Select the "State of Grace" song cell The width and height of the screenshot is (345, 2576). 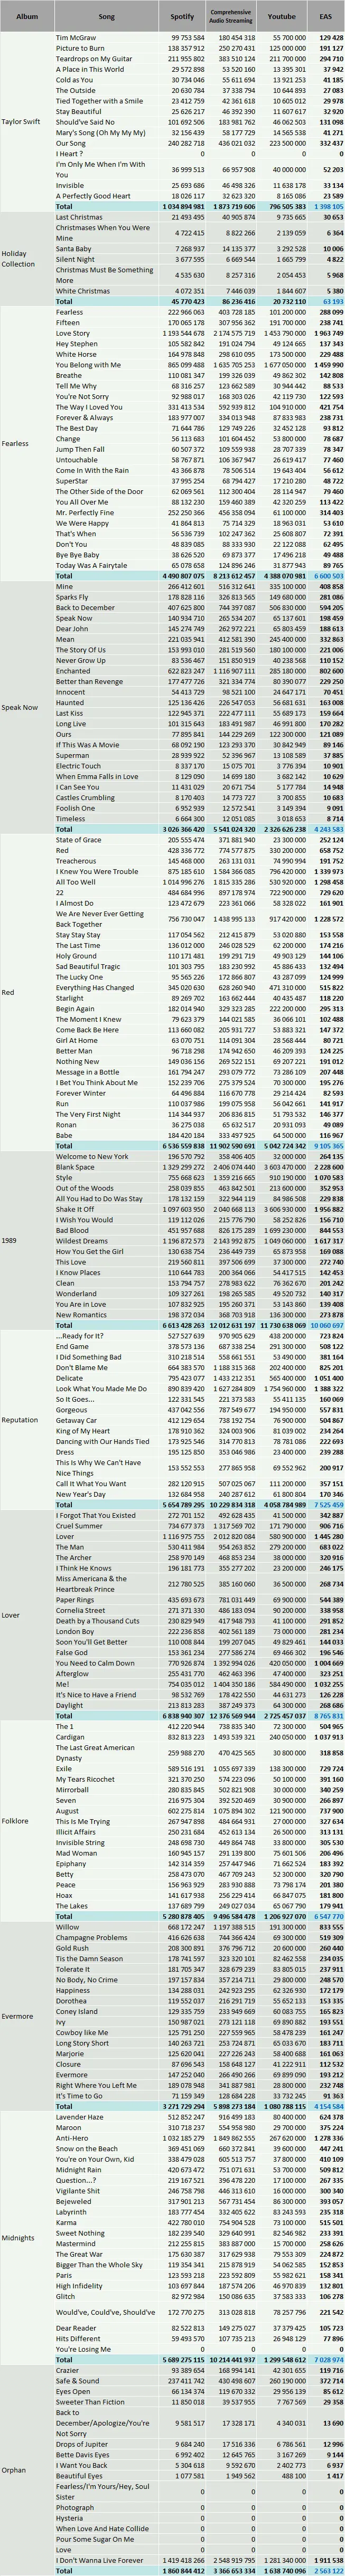[106, 839]
